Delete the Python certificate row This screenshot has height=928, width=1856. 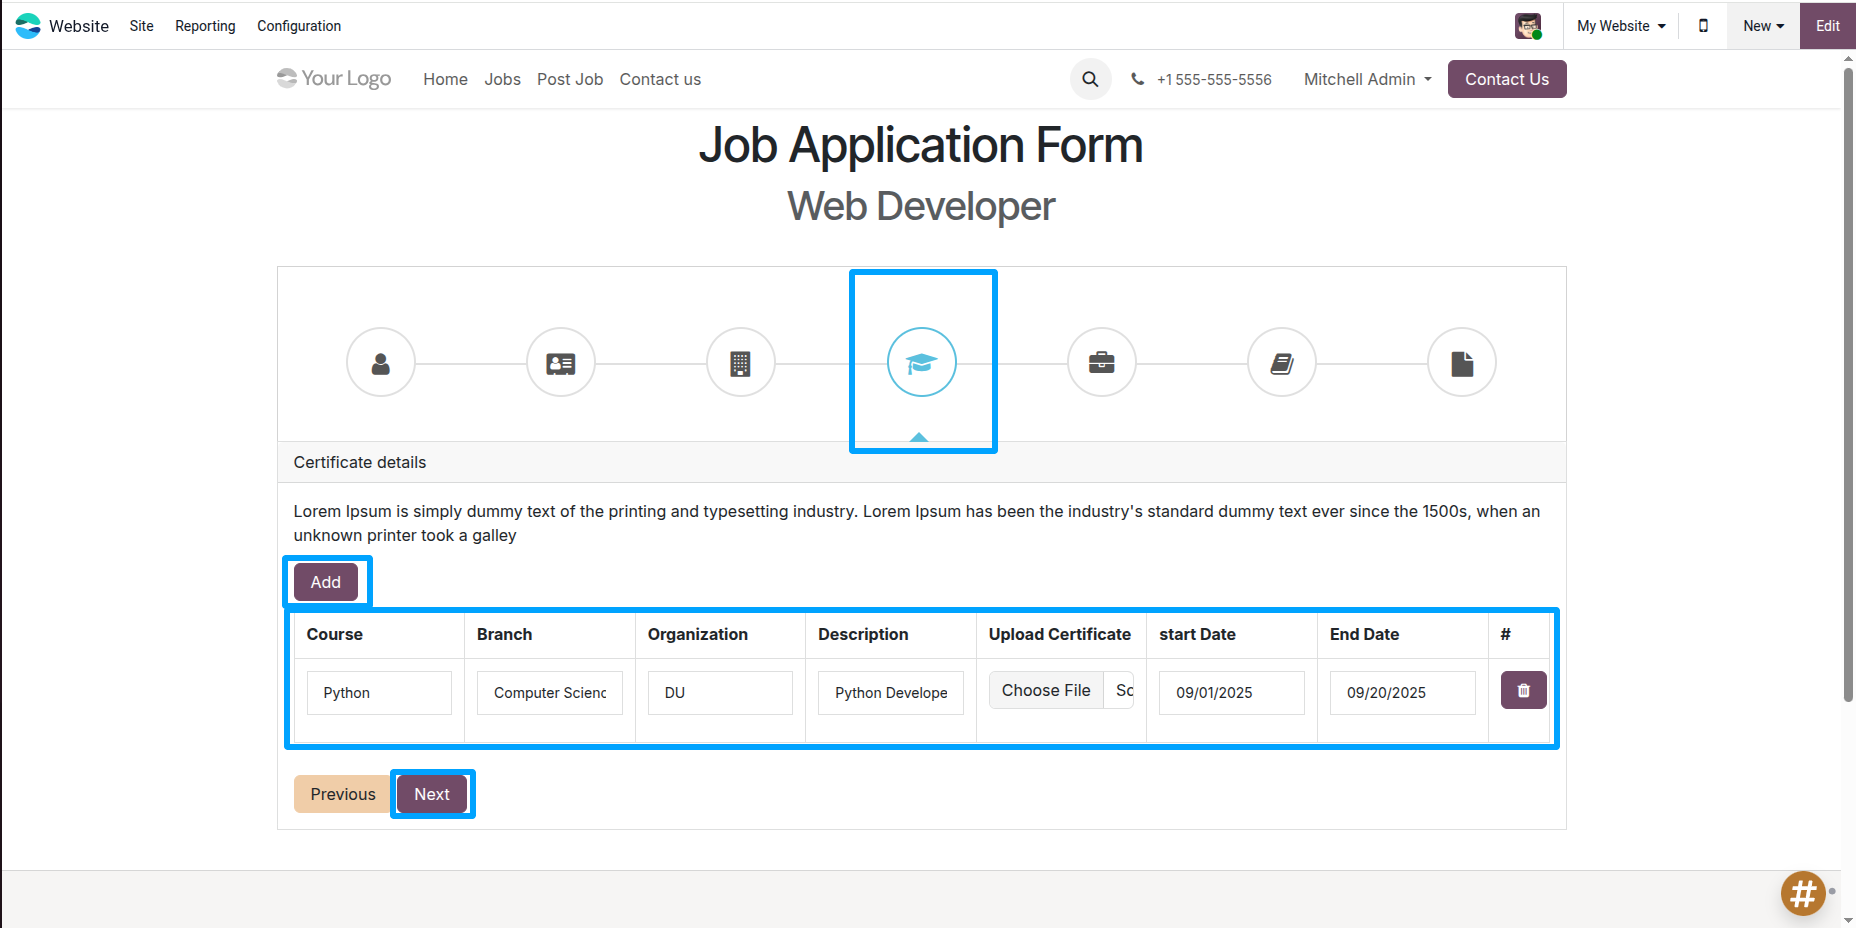pos(1523,691)
